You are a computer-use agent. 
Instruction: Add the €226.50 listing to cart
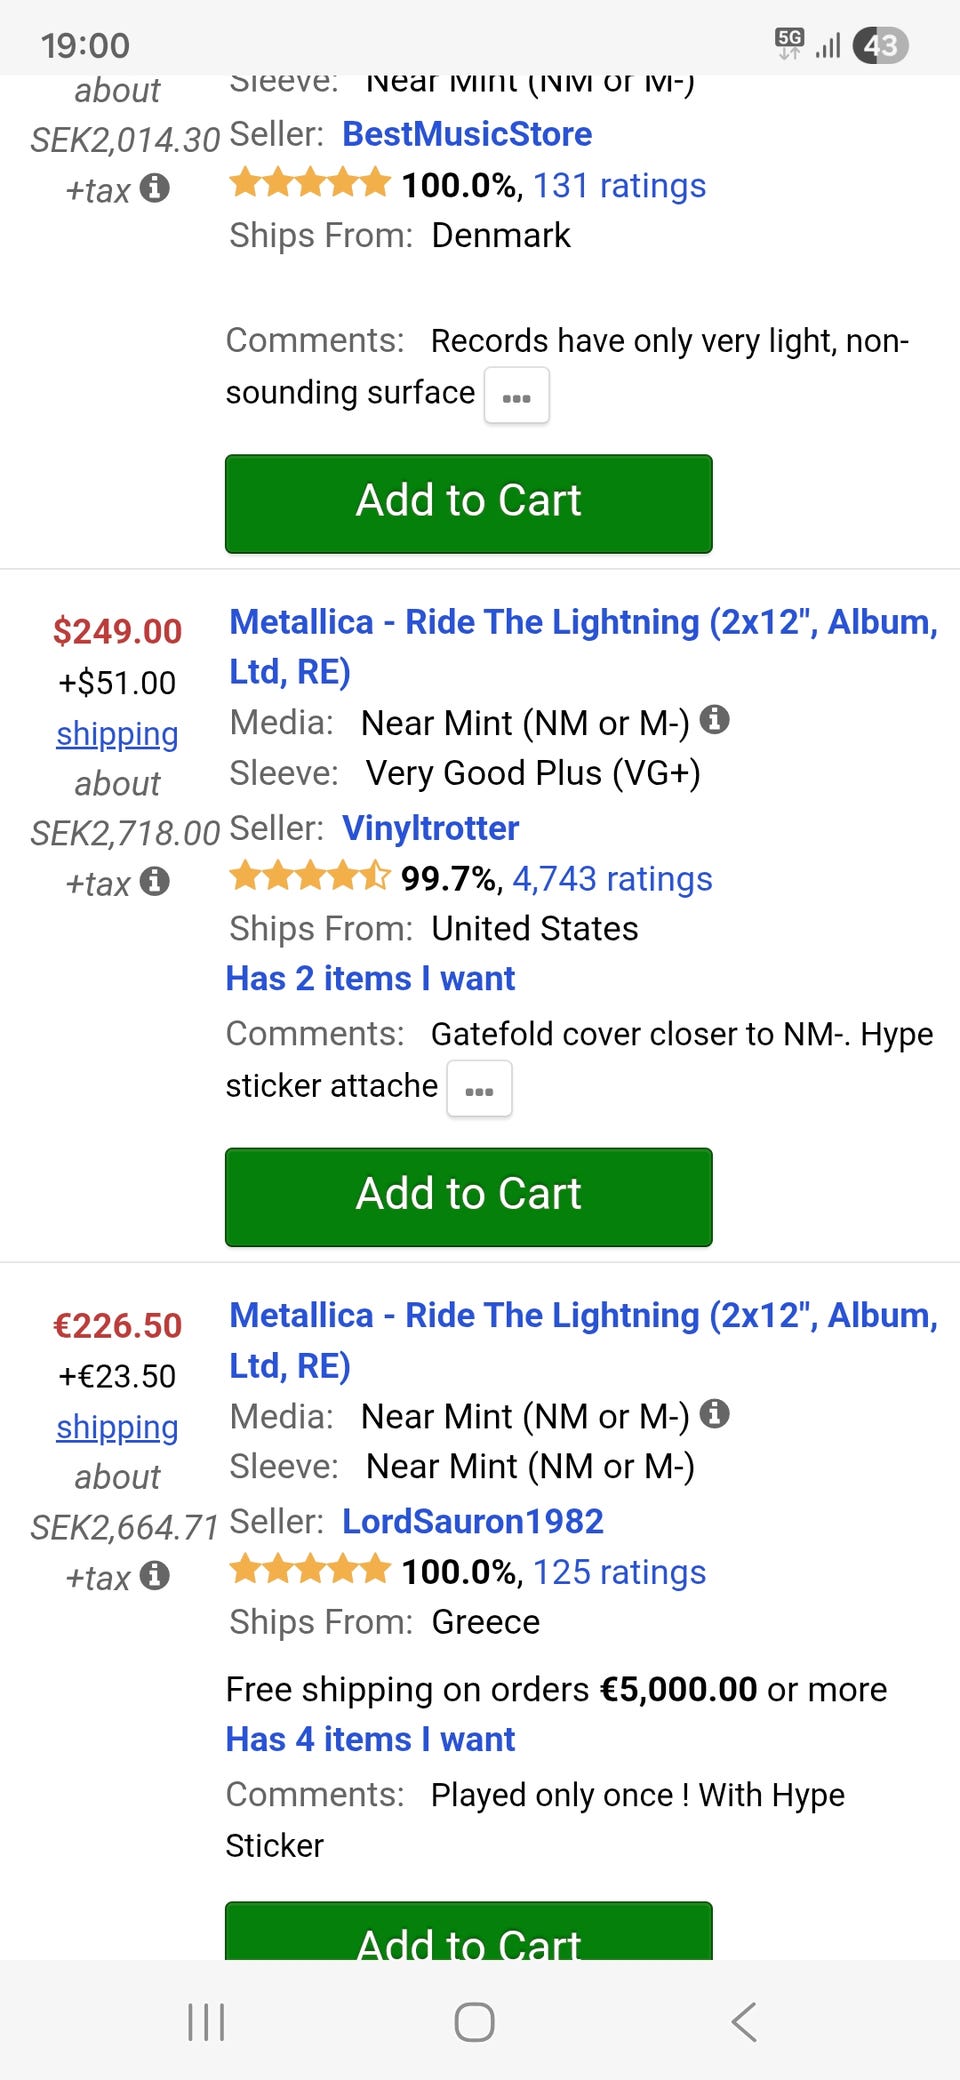click(468, 1934)
